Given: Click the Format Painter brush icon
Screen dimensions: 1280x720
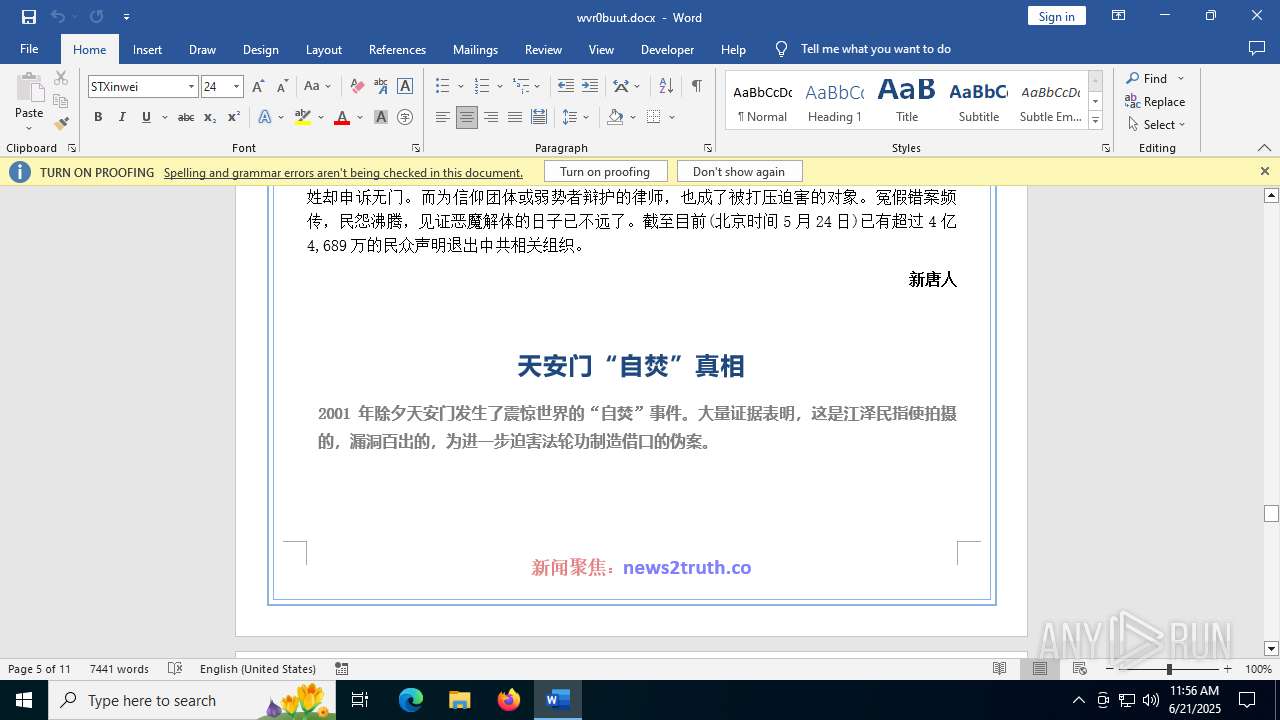Looking at the screenshot, I should pos(61,124).
